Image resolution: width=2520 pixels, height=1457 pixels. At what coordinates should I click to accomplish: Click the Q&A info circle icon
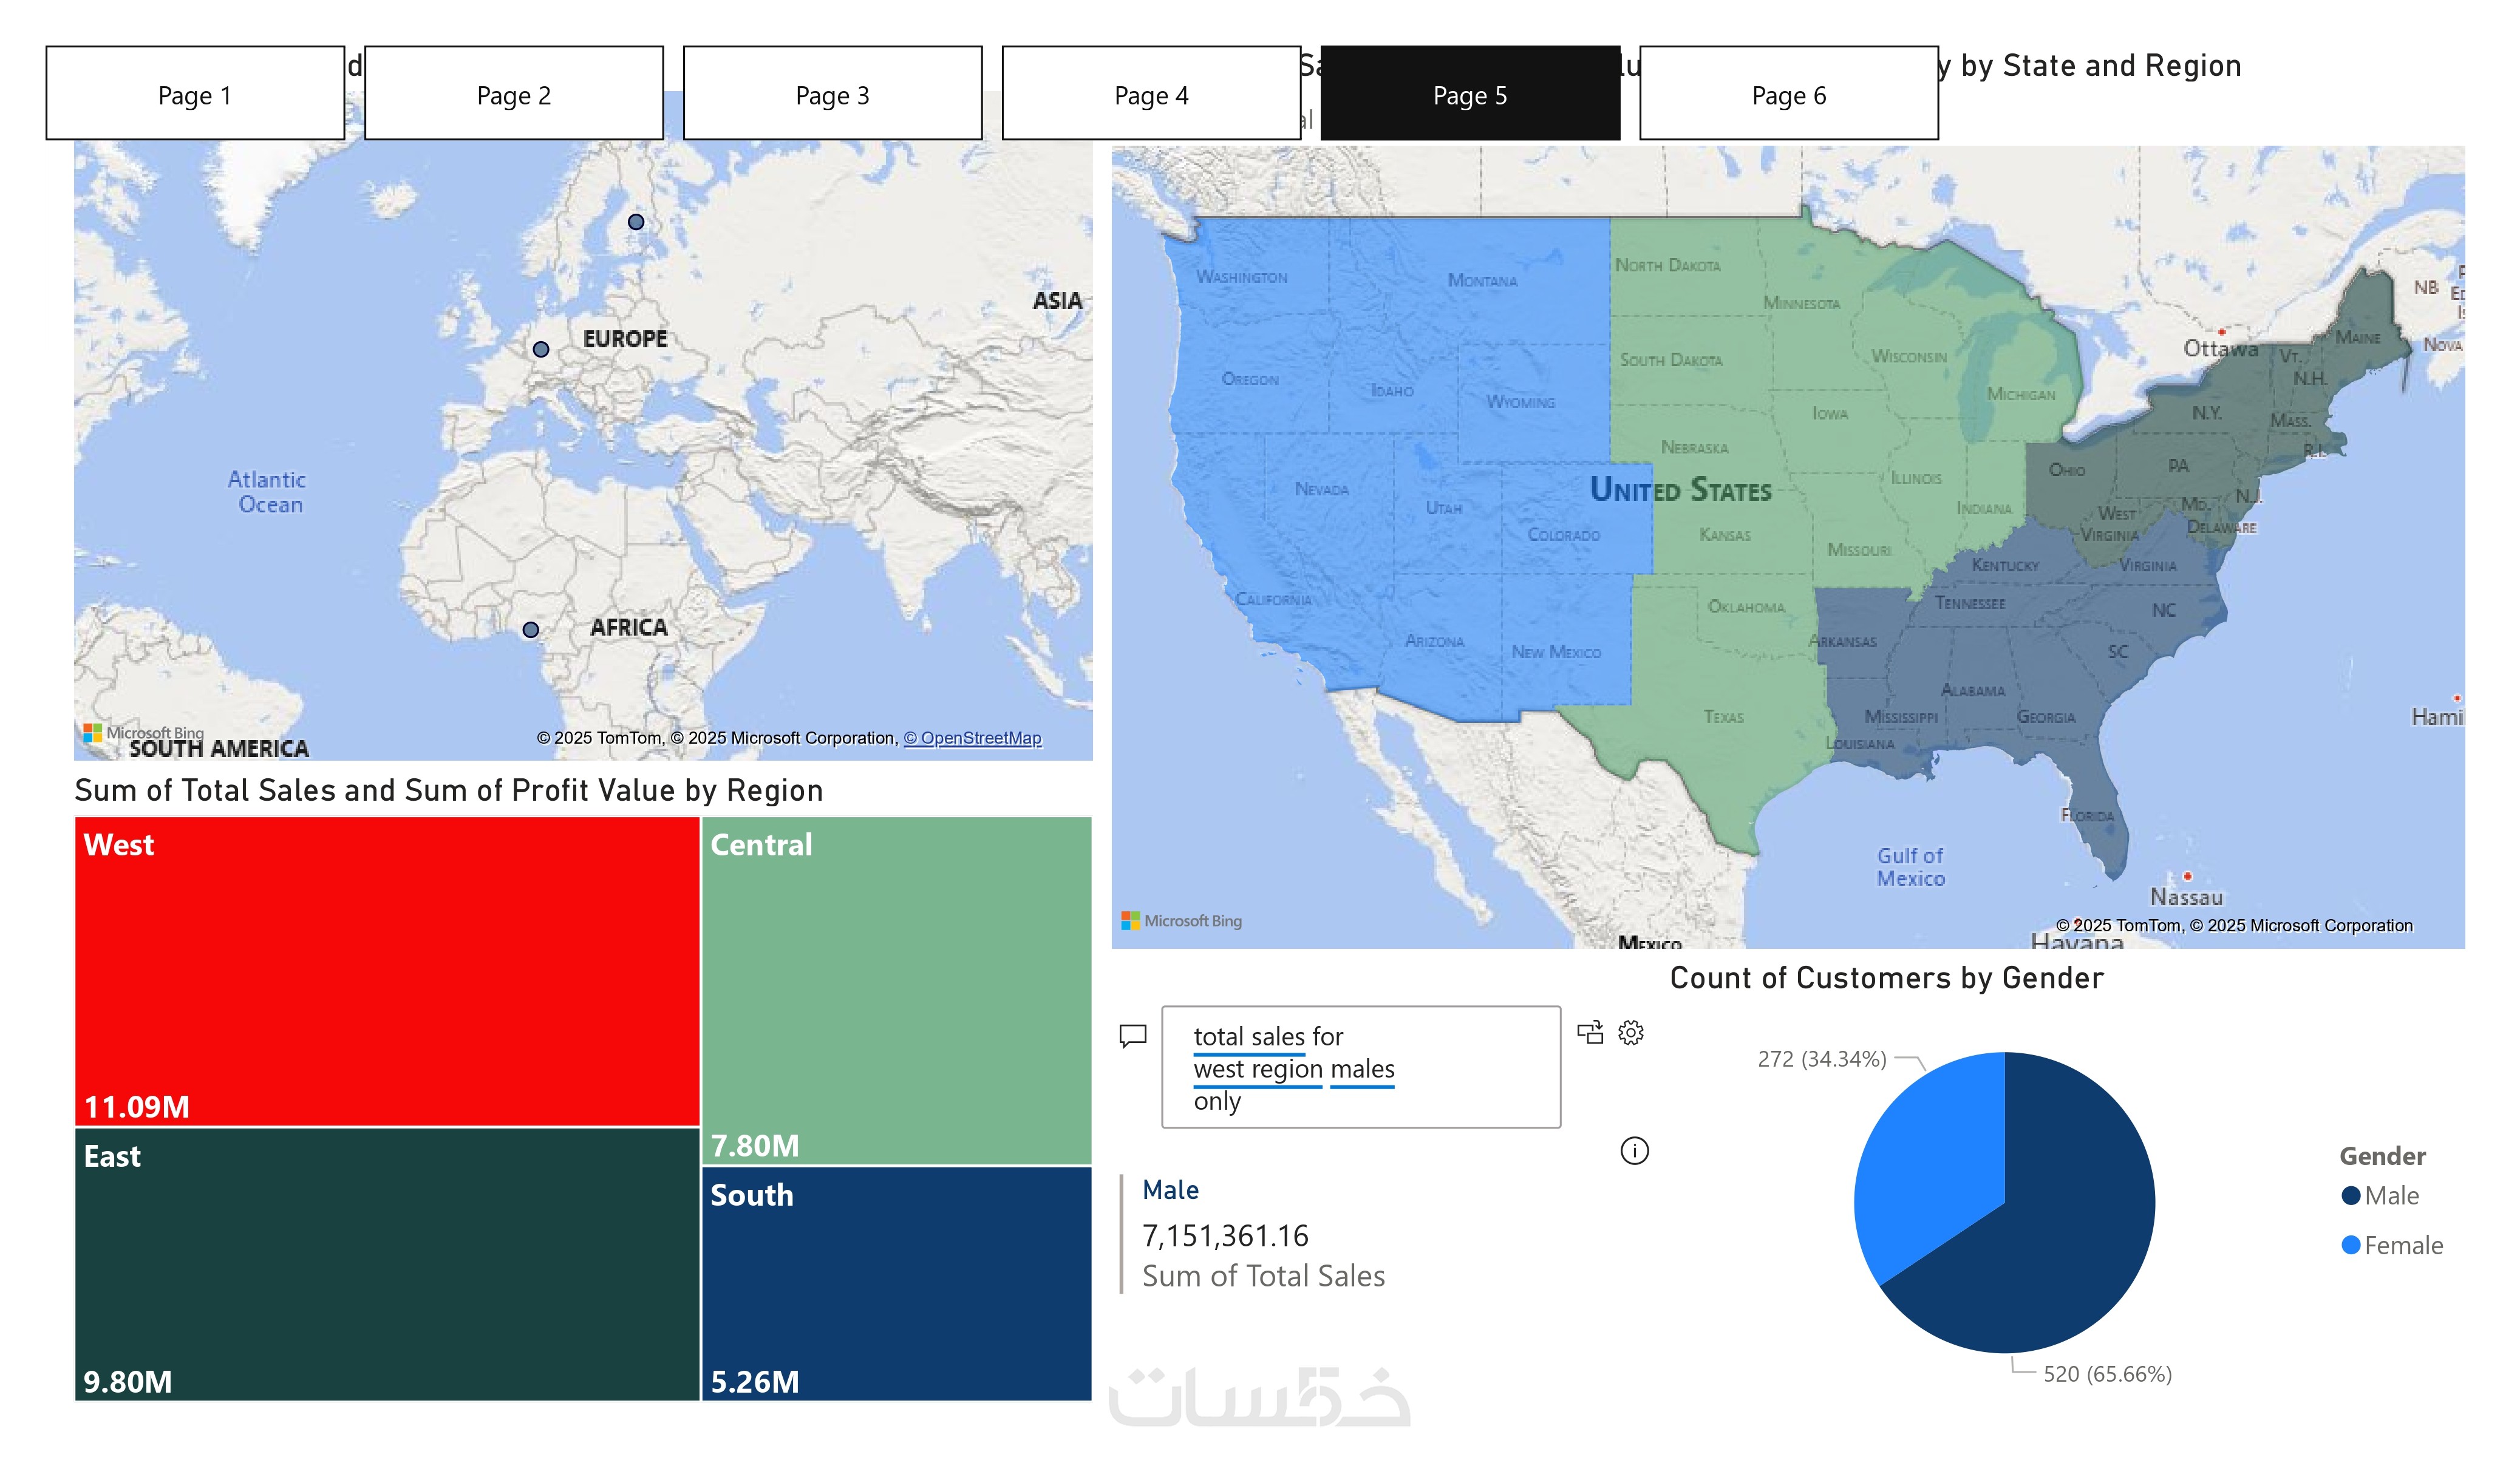coord(1634,1150)
